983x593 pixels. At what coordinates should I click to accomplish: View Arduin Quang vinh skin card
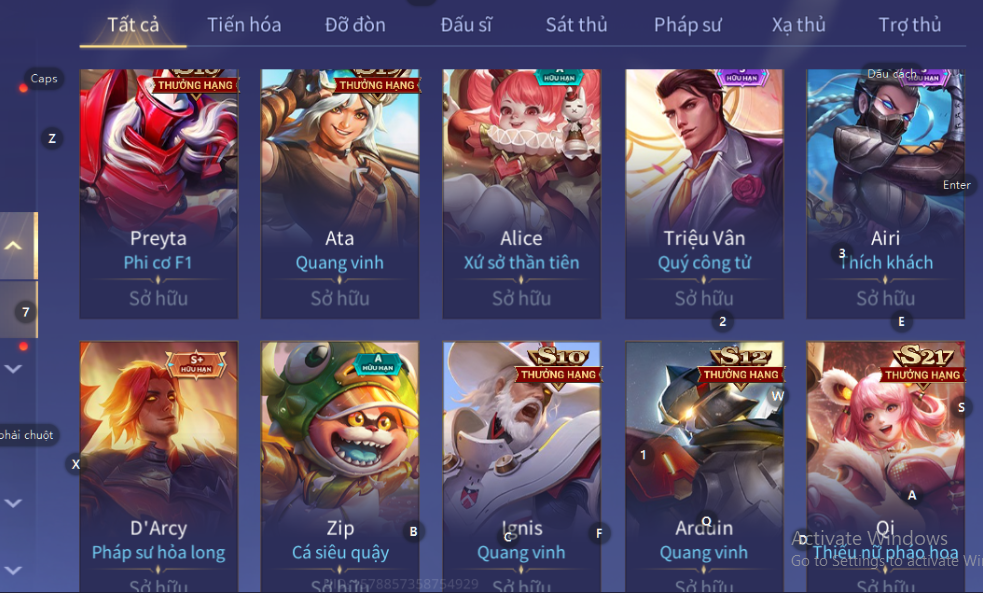704,467
